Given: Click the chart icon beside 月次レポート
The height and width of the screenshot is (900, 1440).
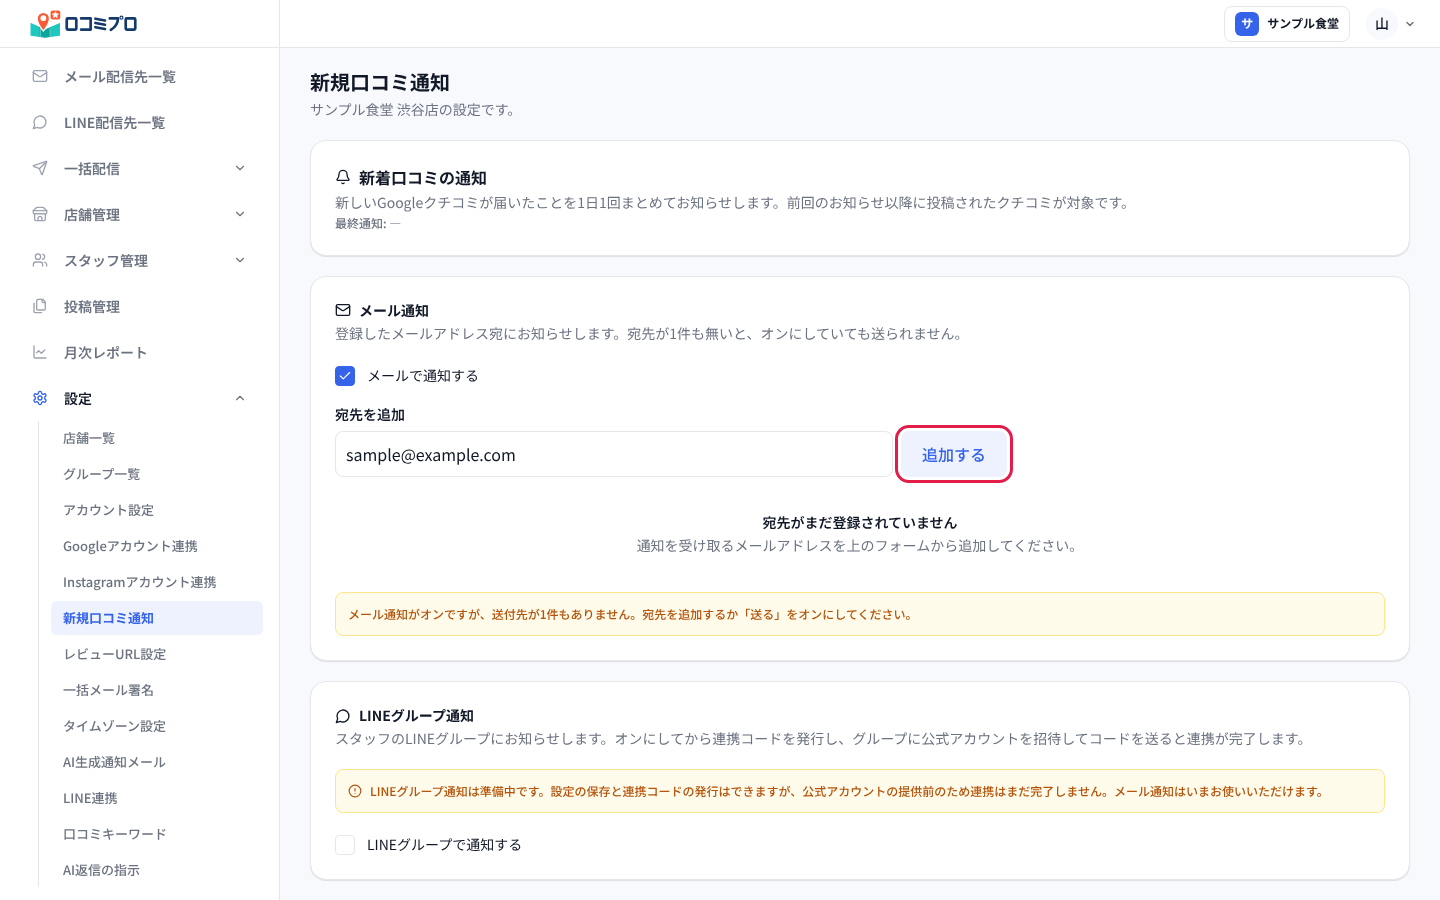Looking at the screenshot, I should pyautogui.click(x=40, y=352).
